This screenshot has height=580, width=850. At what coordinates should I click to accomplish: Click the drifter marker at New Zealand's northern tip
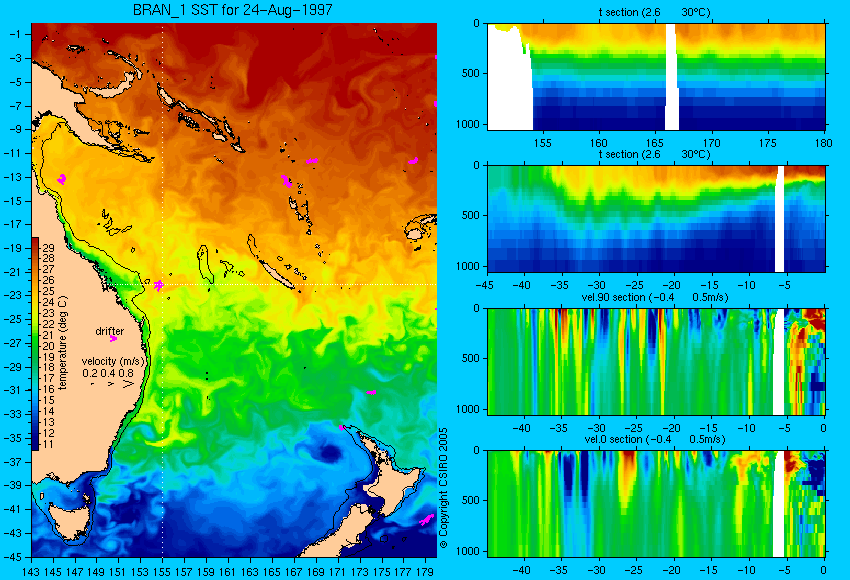[x=342, y=427]
